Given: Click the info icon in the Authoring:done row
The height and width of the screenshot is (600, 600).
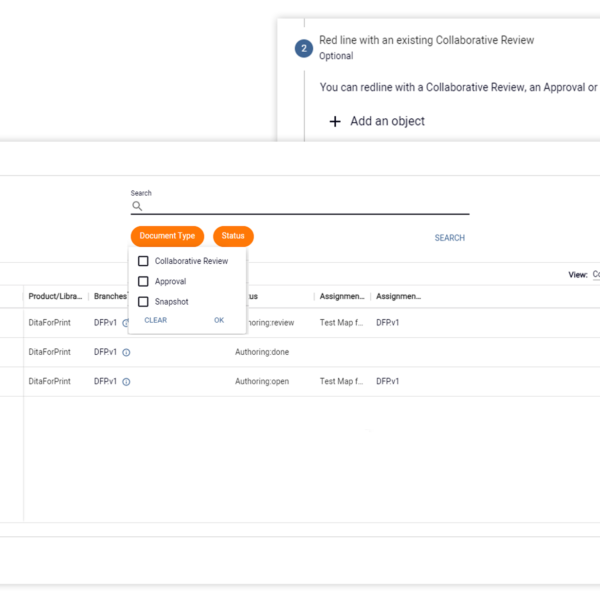Looking at the screenshot, I should point(126,352).
